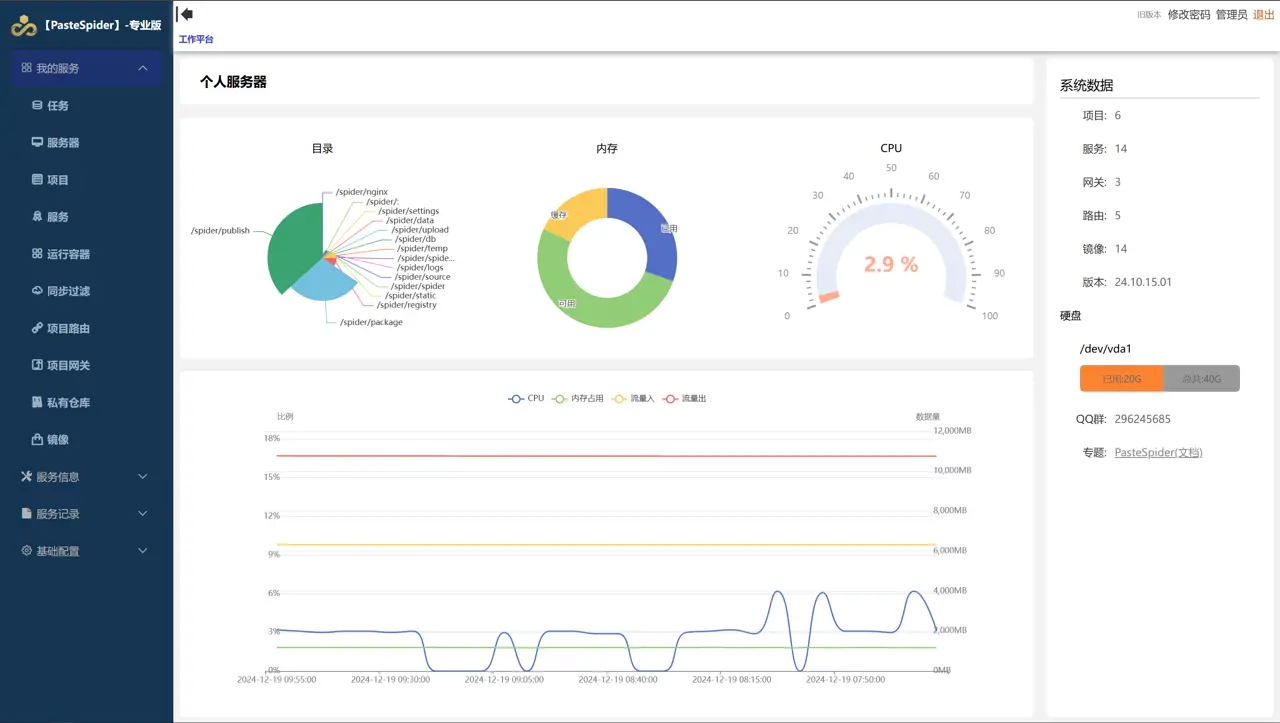The image size is (1280, 723).
Task: Toggle the CPU series in chart legend
Action: 526,398
